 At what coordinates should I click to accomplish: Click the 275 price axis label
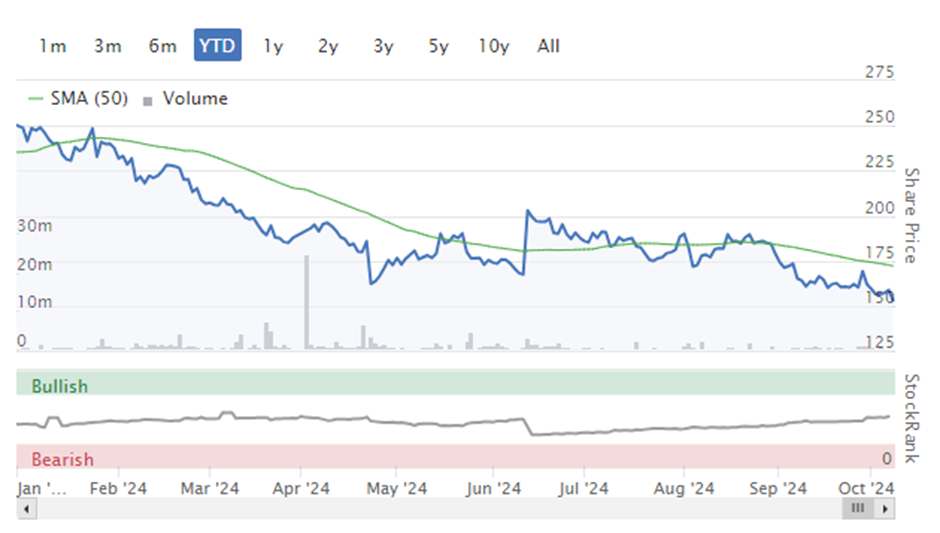tap(879, 72)
